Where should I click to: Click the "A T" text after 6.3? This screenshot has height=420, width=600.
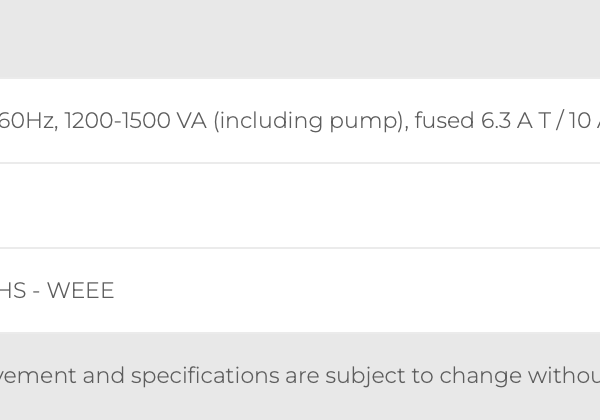(x=533, y=120)
